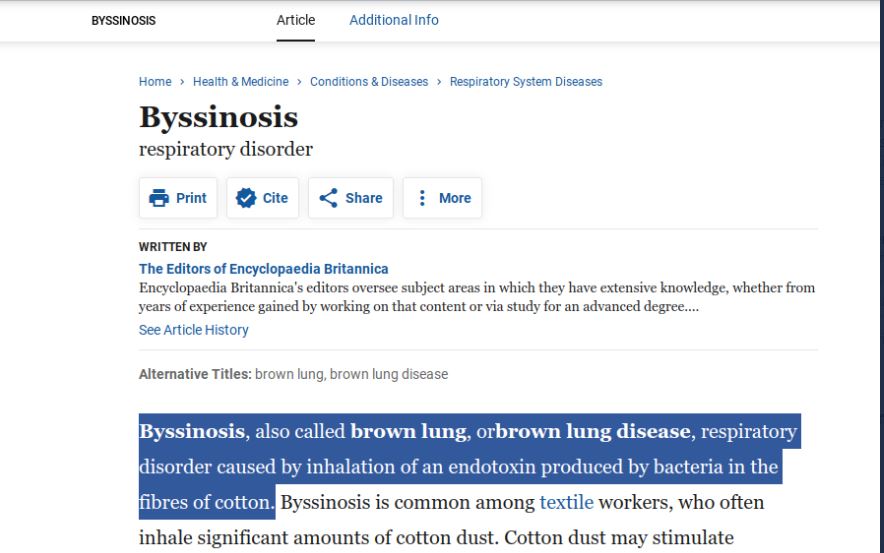
Task: Open Respiratory System Diseases breadcrumb
Action: (x=526, y=82)
